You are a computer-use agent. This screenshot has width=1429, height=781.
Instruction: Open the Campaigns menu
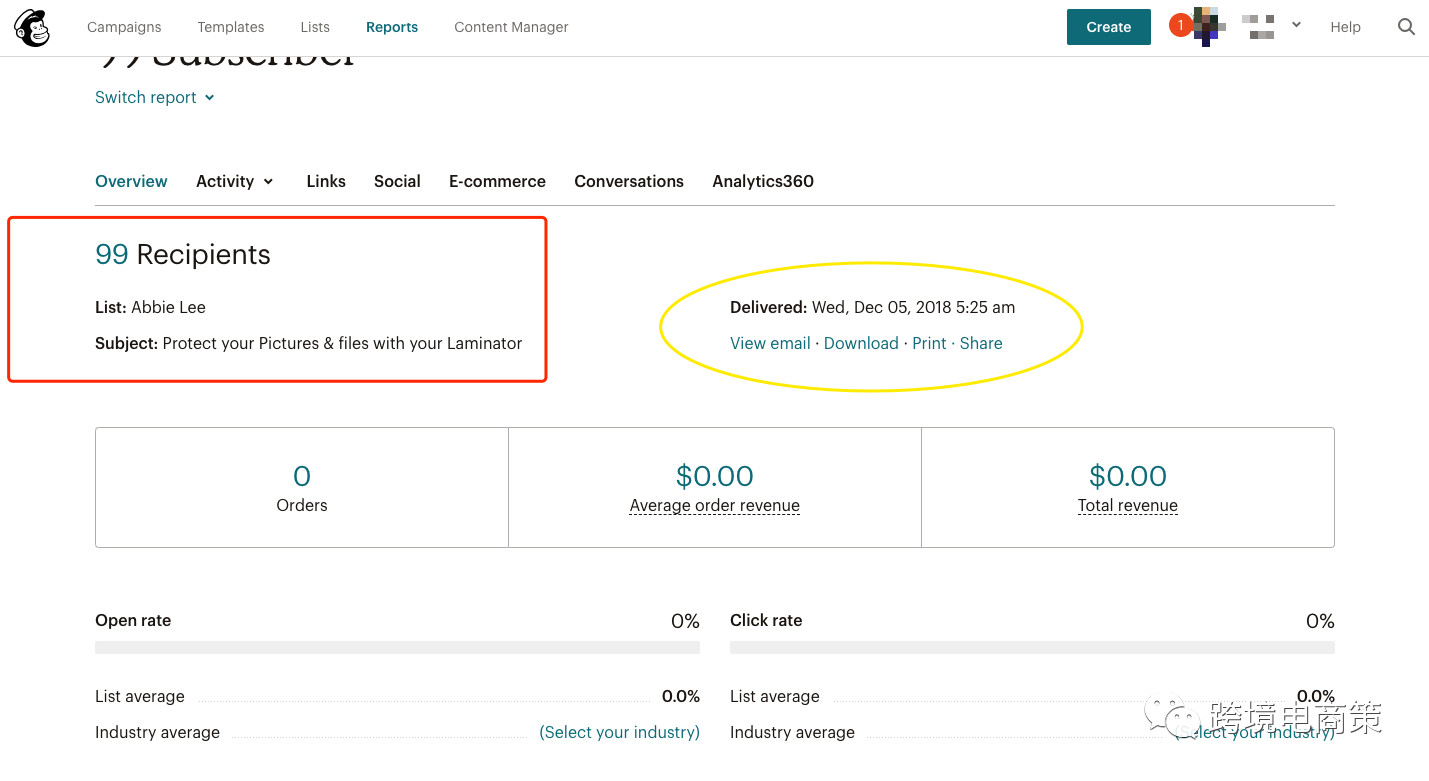point(124,27)
